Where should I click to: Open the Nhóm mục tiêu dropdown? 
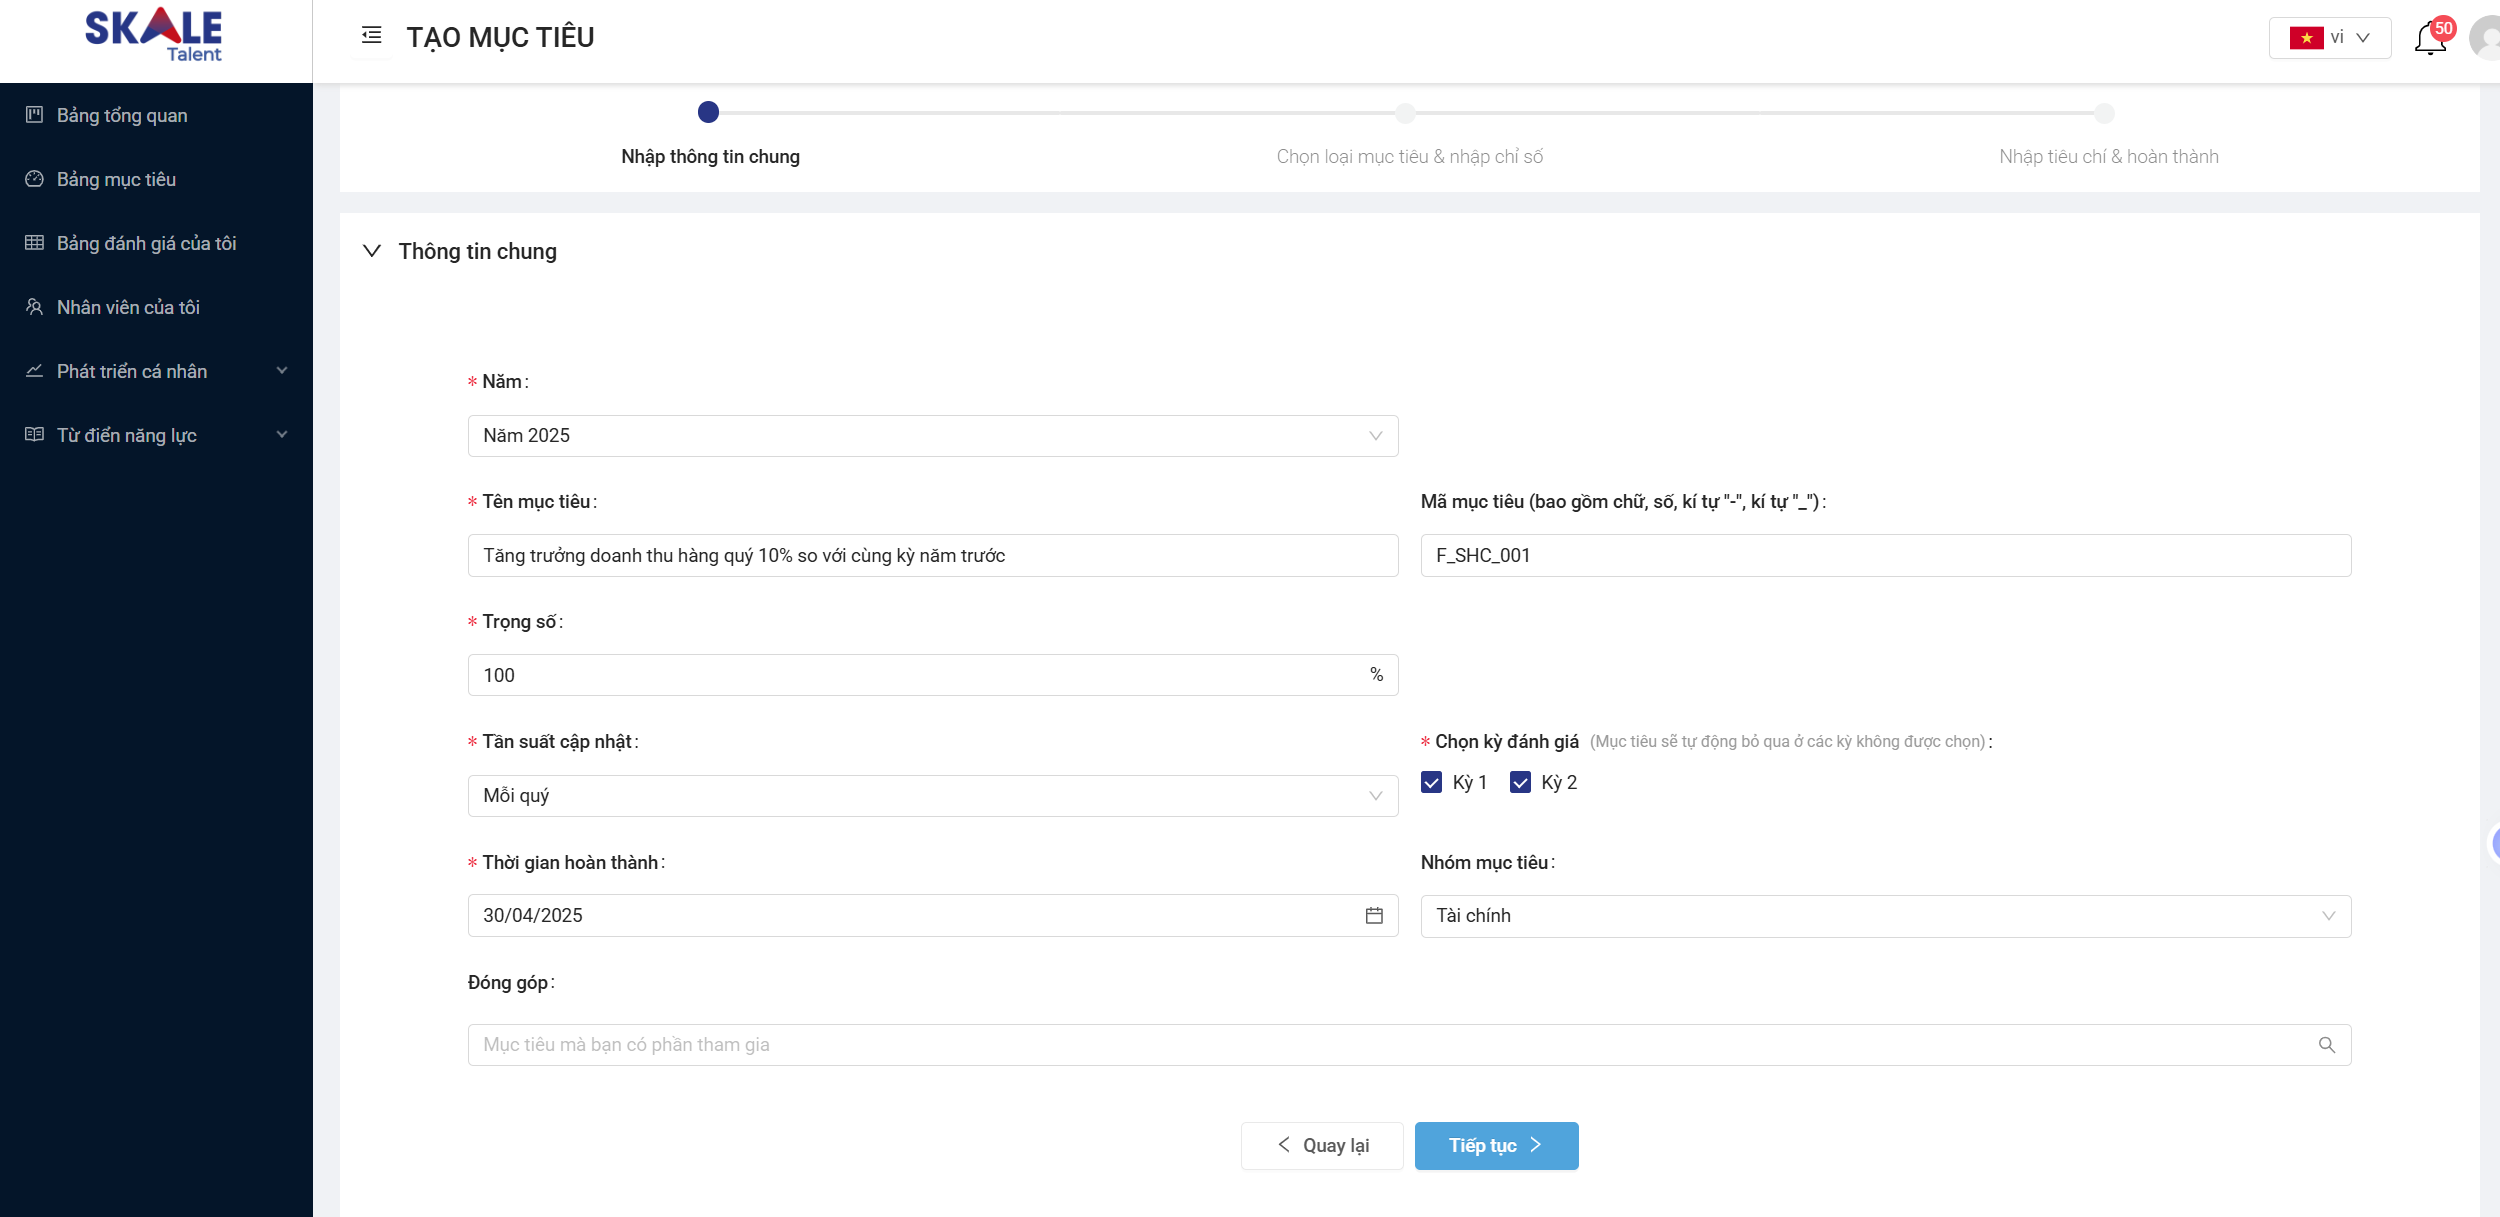tap(1885, 916)
